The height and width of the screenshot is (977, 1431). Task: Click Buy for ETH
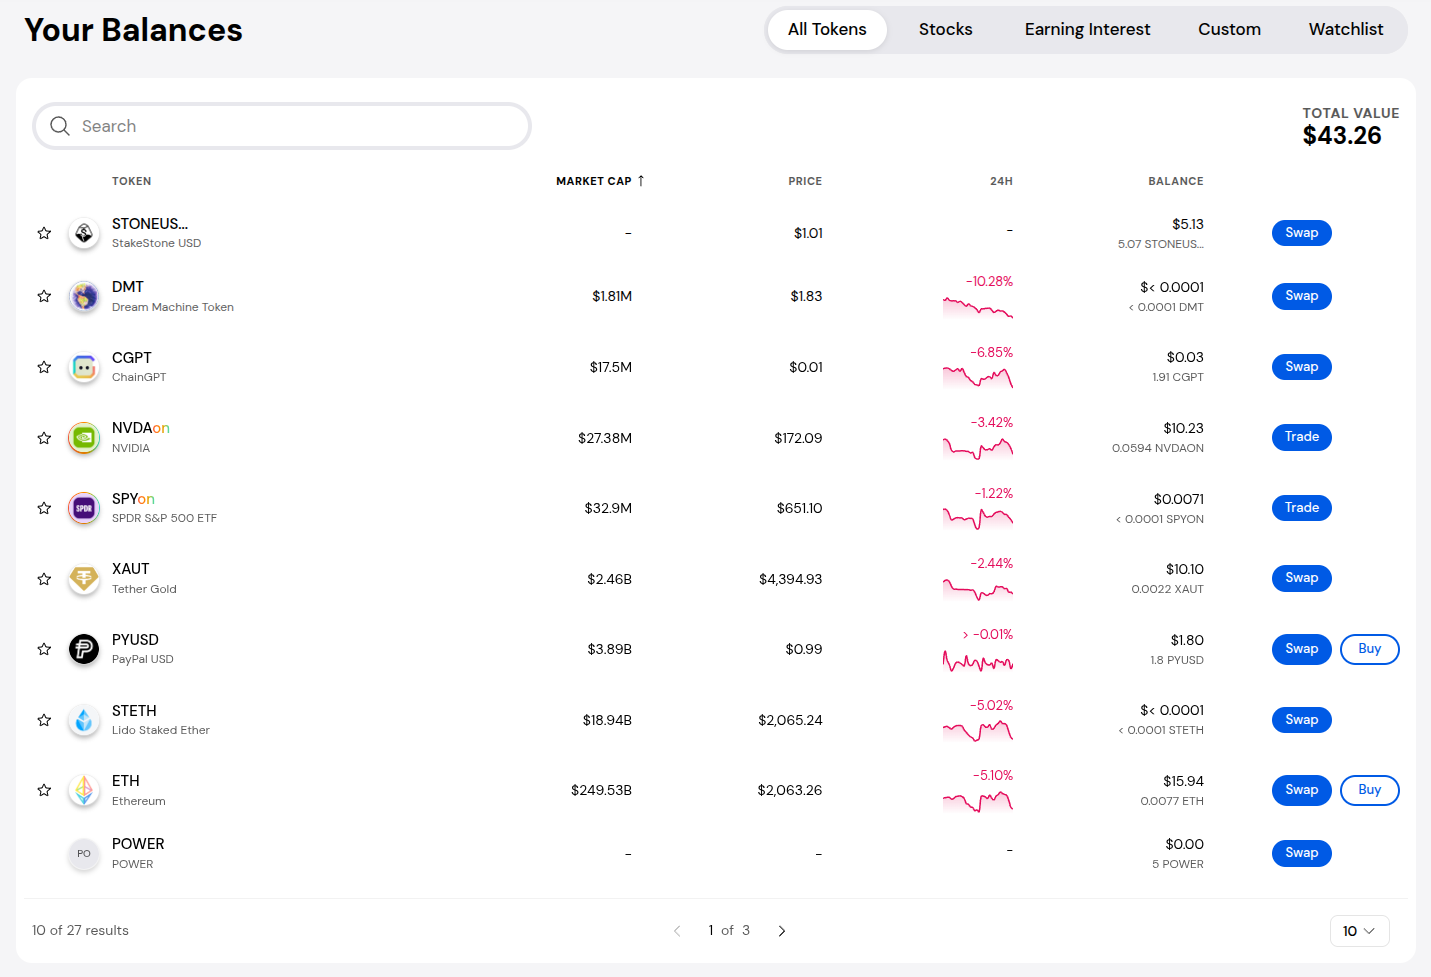tap(1369, 790)
